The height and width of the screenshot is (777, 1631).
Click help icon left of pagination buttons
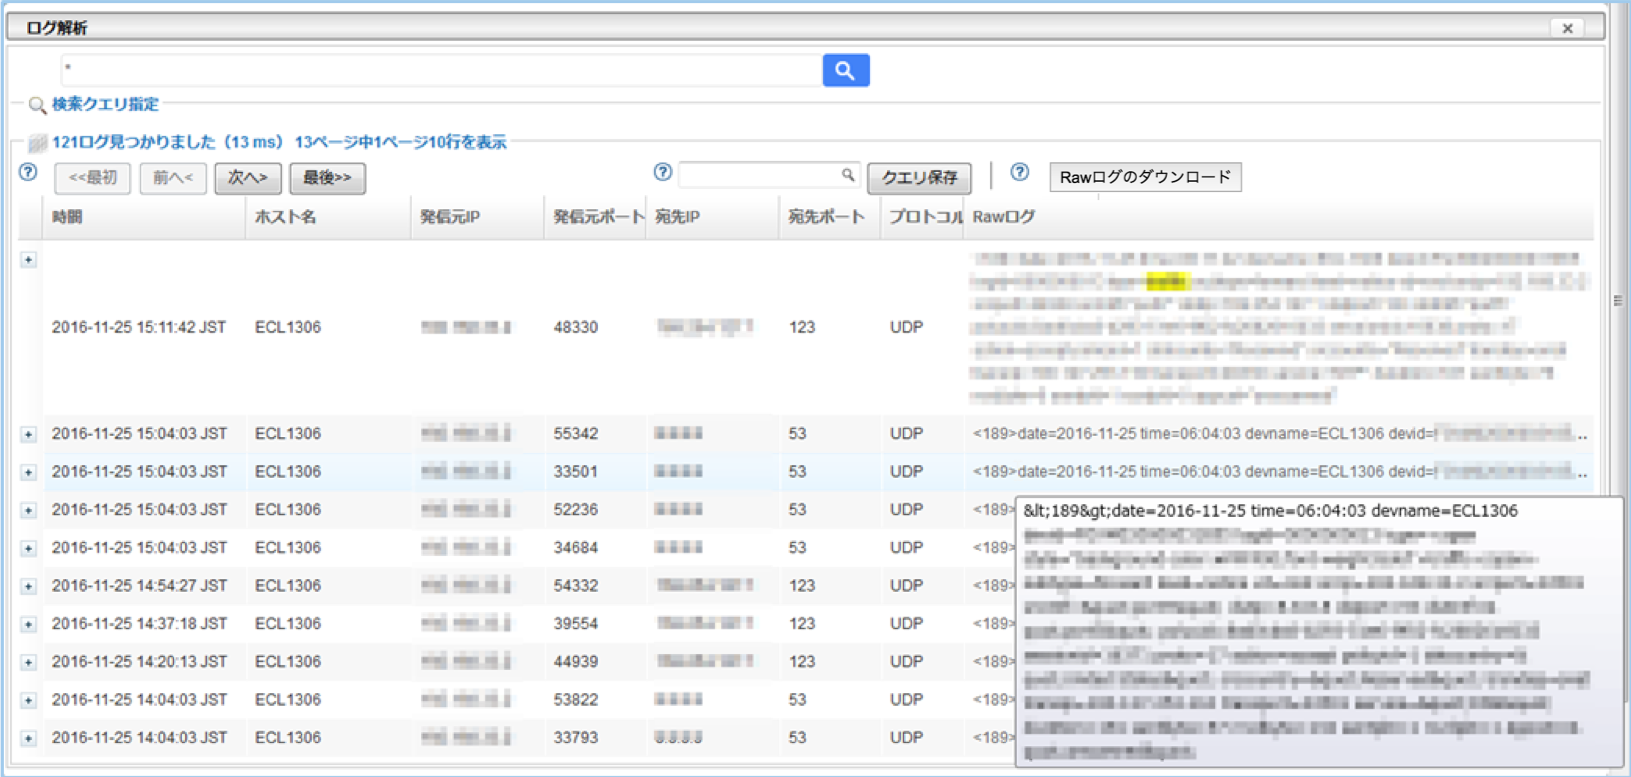click(28, 172)
